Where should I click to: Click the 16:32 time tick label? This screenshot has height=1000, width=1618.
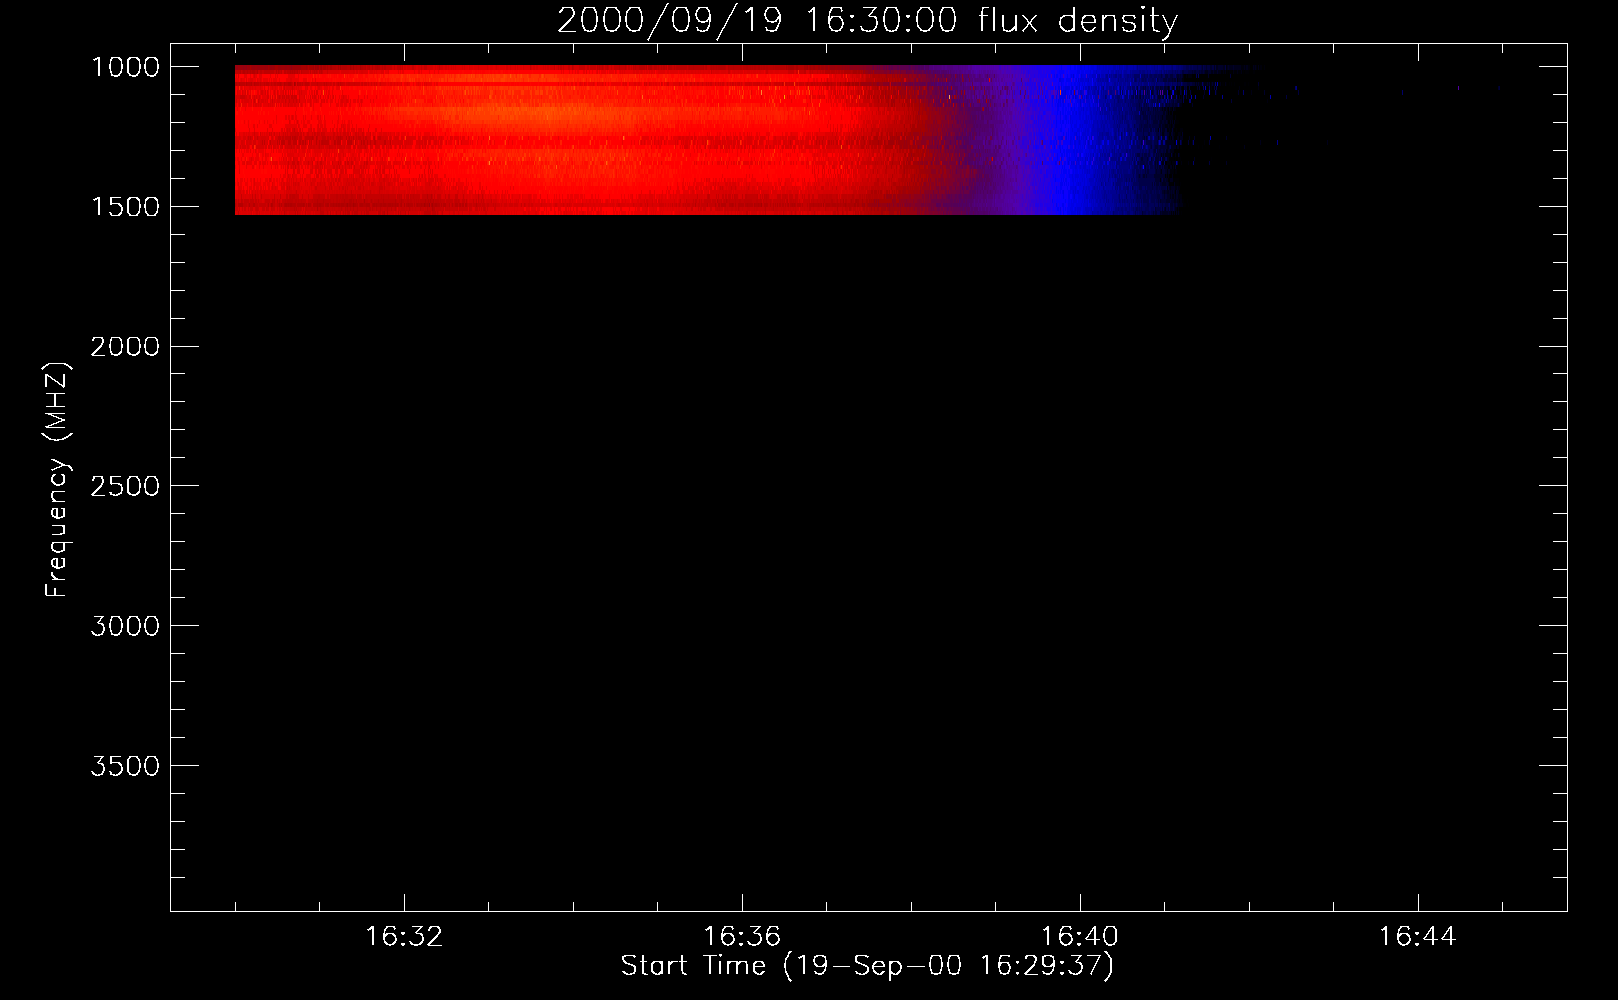pos(404,937)
